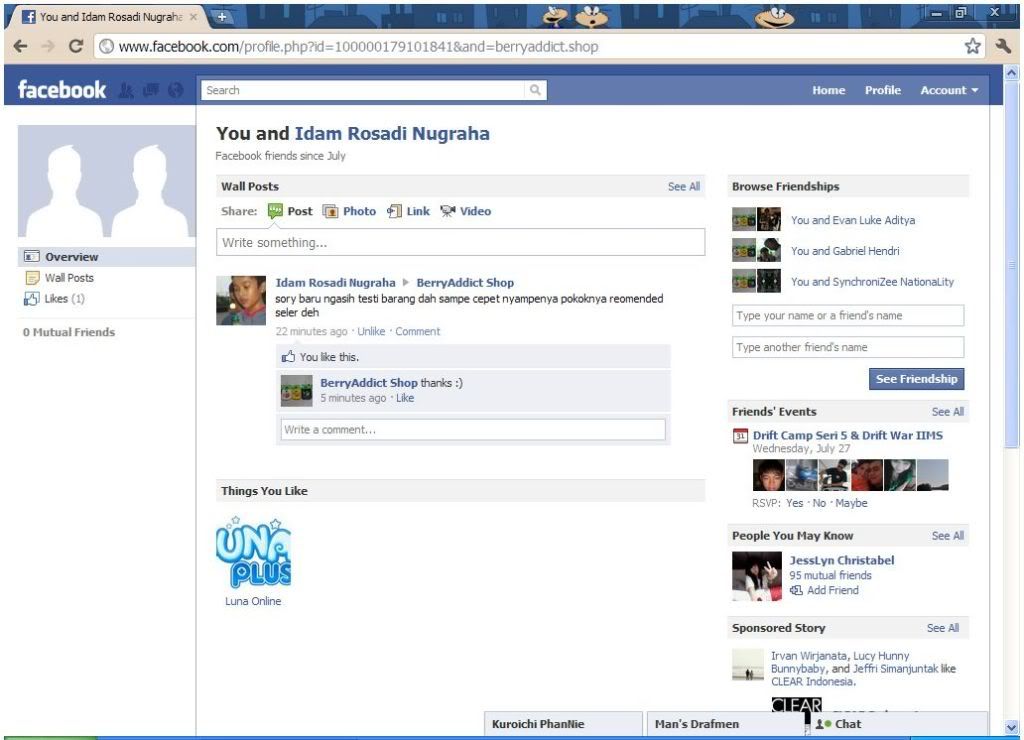Open Man's Drafmen chat tab
This screenshot has height=740, width=1024.
[x=724, y=724]
